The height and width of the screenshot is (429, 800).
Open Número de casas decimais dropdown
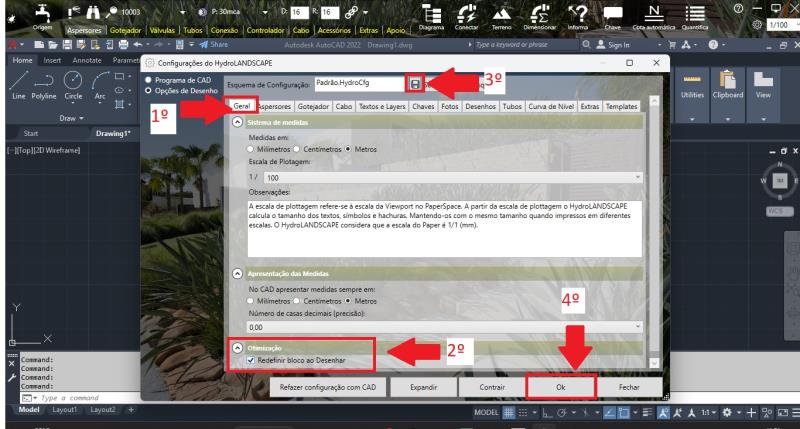coord(445,327)
